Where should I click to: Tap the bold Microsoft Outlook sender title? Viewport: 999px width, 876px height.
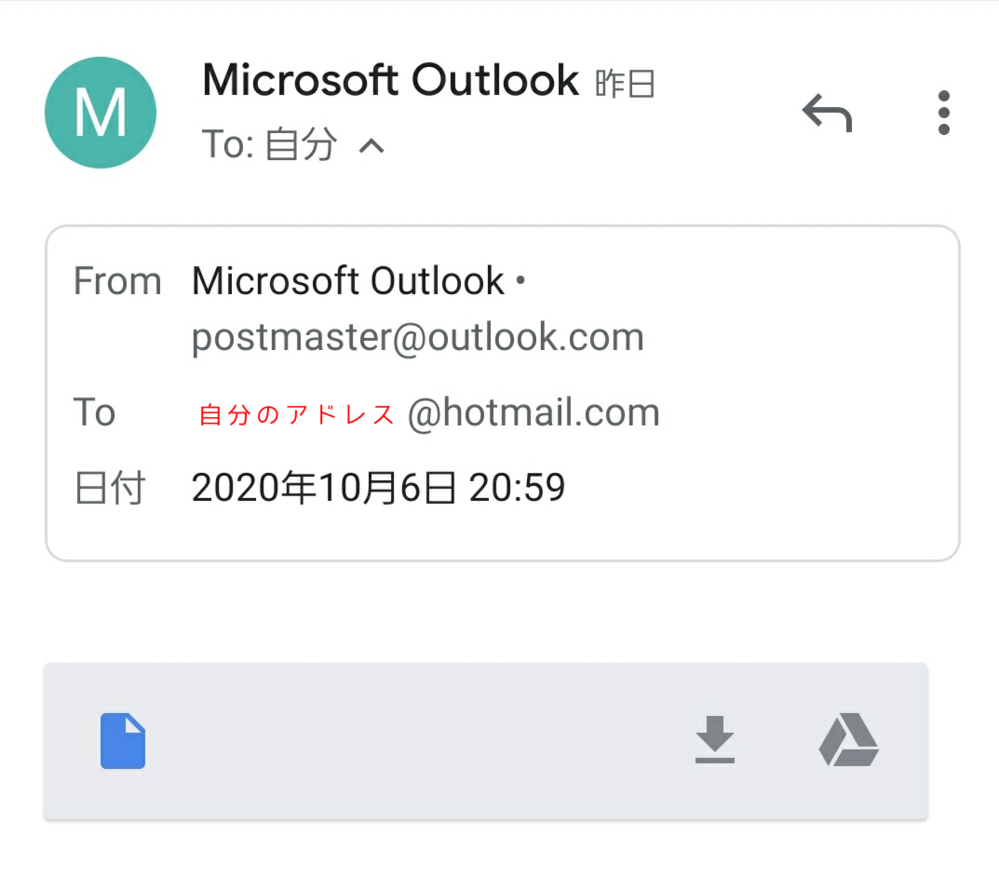click(x=390, y=80)
